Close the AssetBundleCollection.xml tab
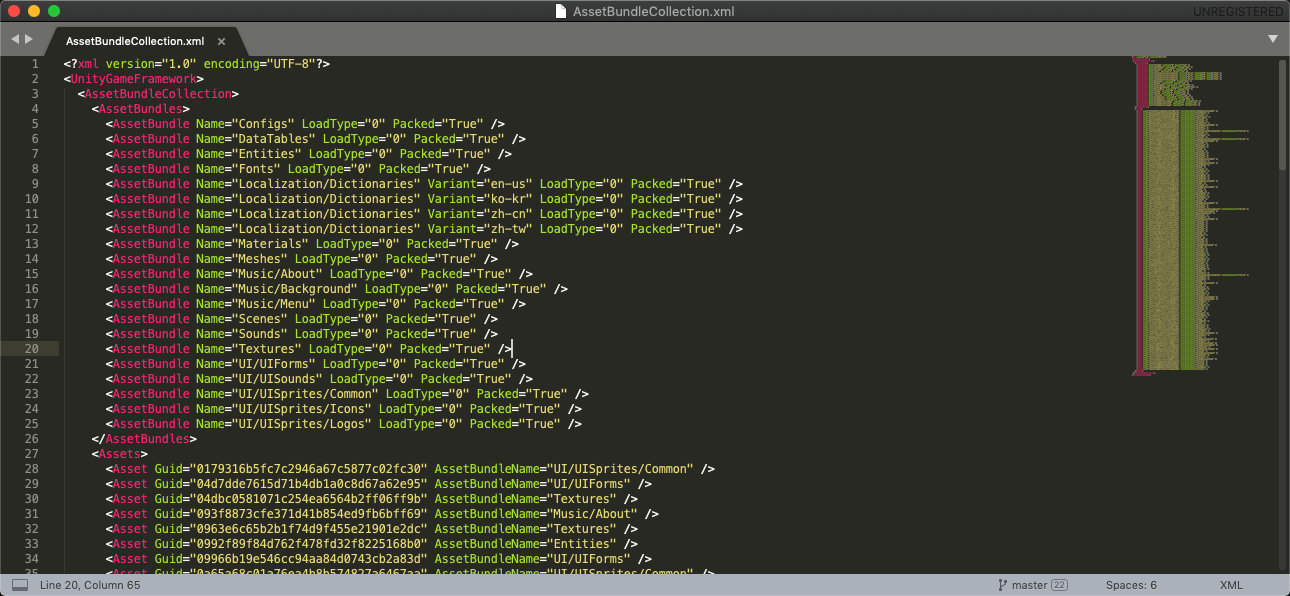 pos(222,41)
